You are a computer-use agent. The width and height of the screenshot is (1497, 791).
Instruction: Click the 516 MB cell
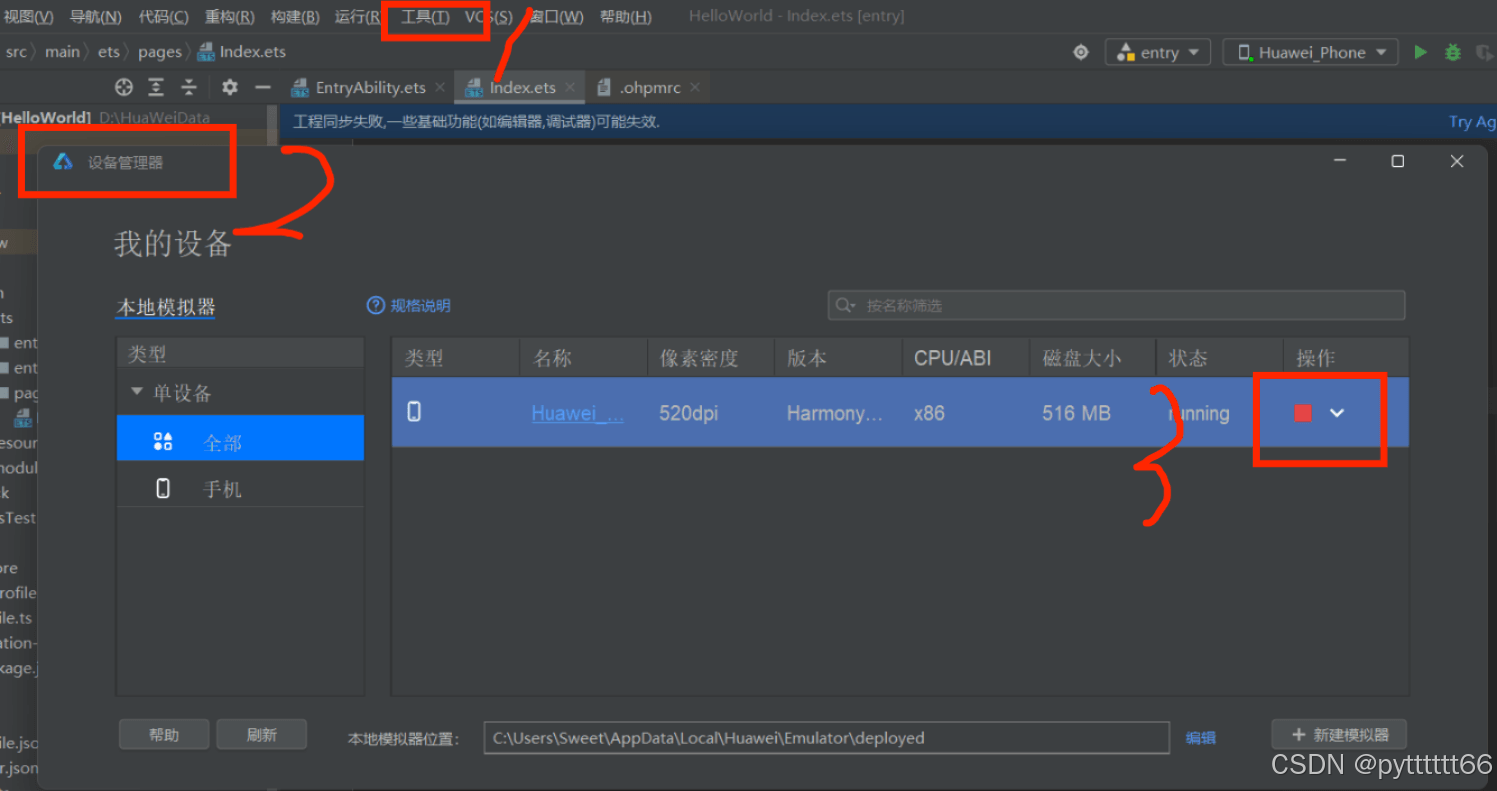pos(1076,413)
